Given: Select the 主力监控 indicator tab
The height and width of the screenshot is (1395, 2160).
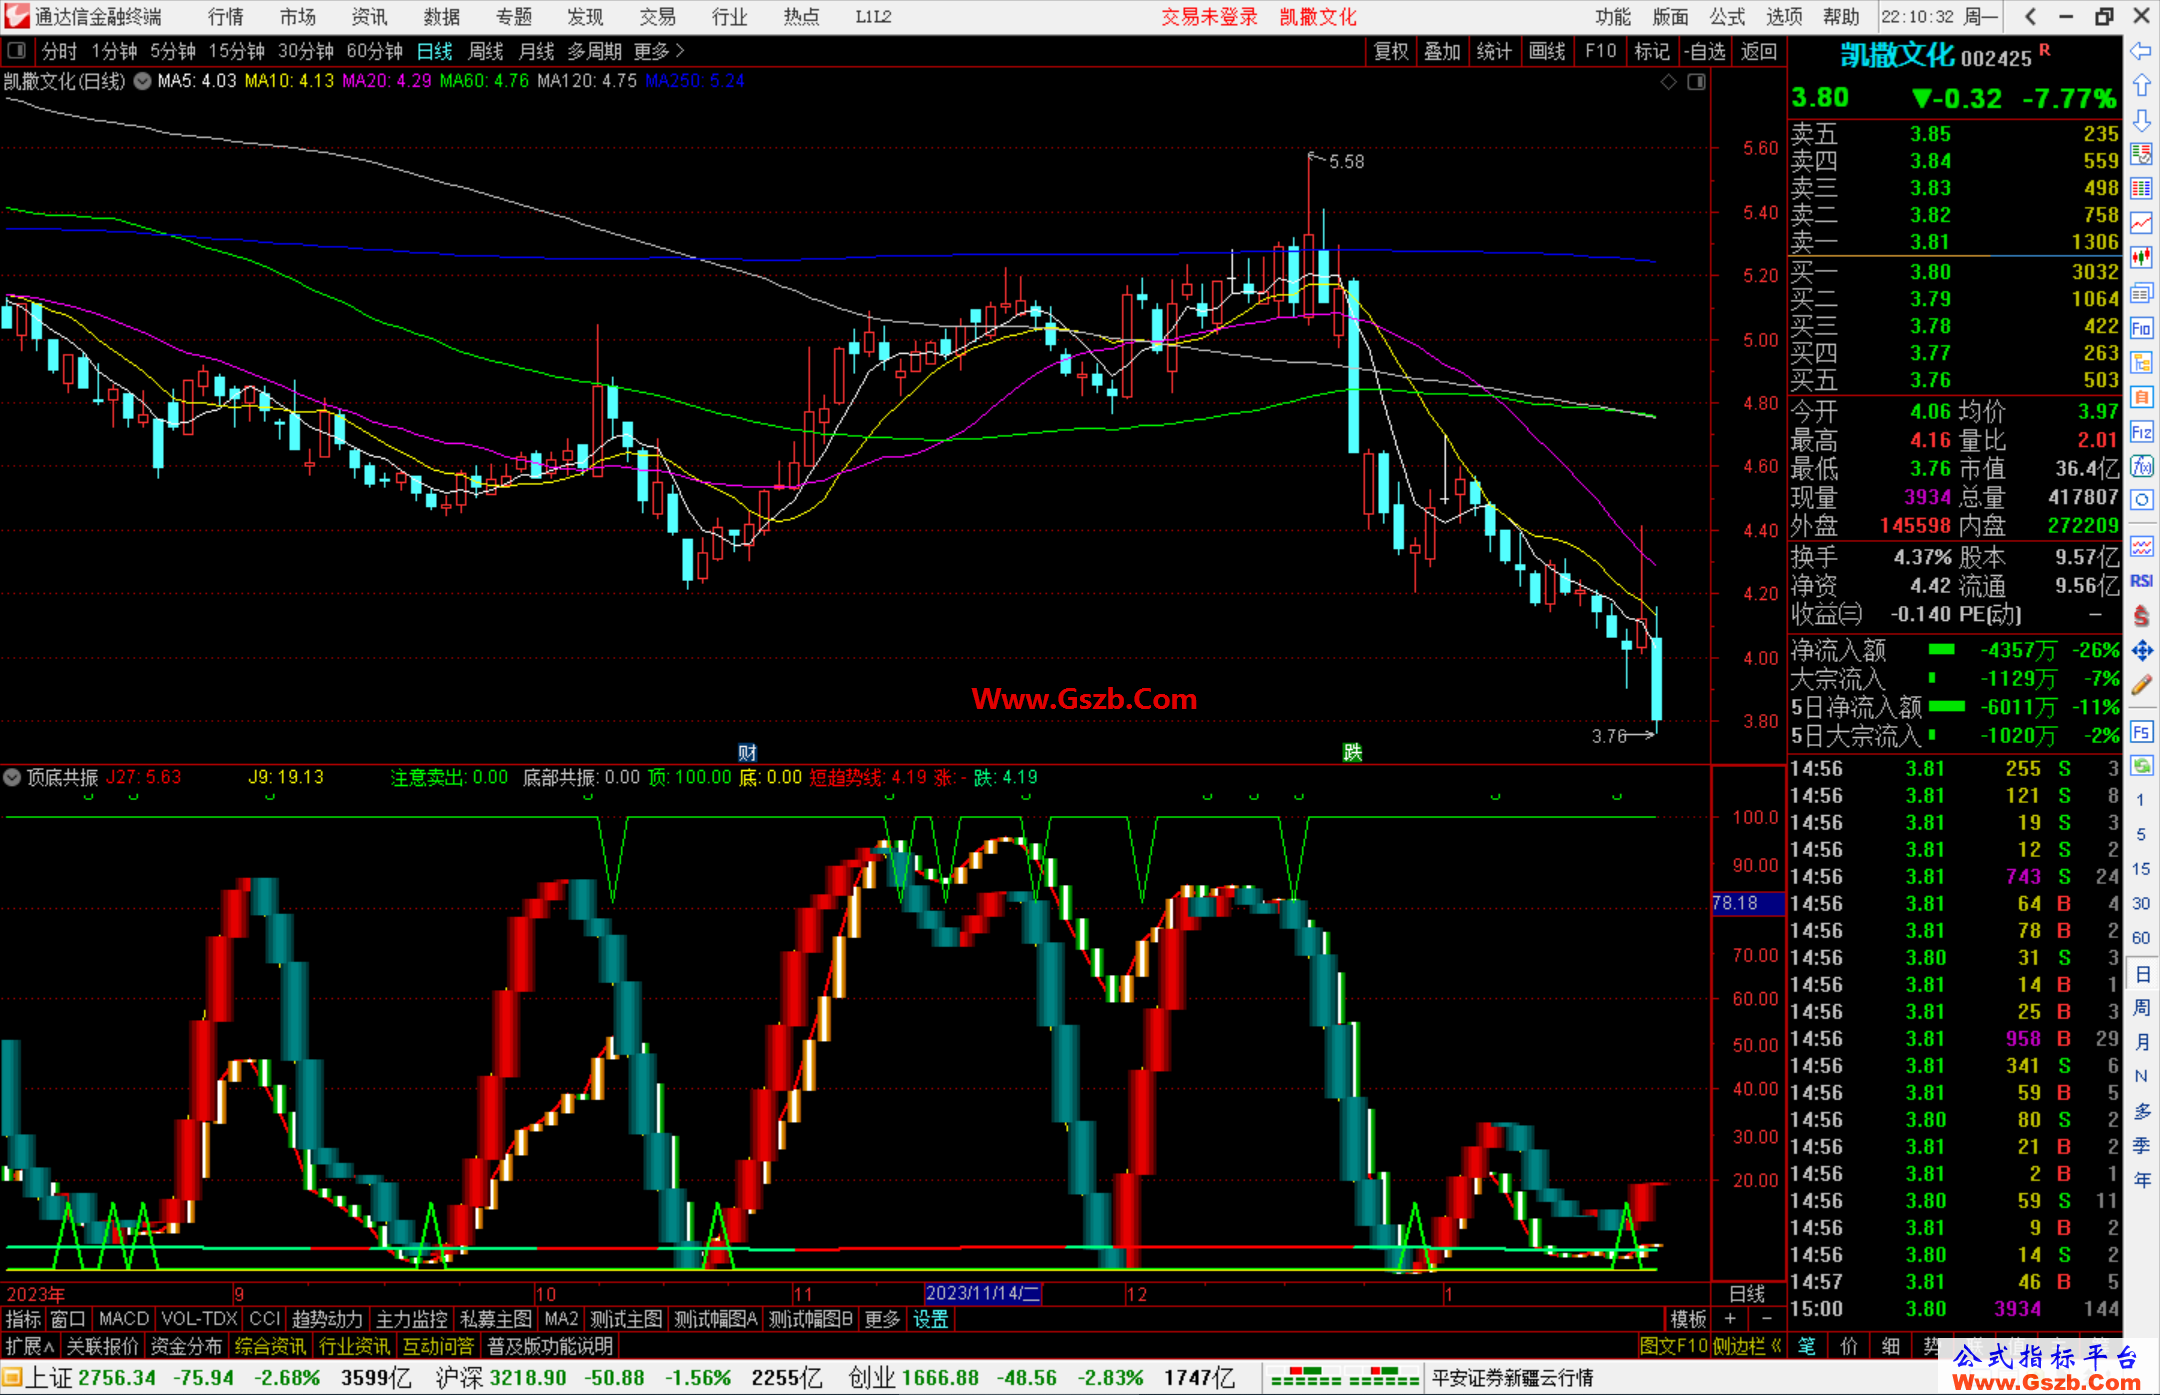Looking at the screenshot, I should pyautogui.click(x=411, y=1319).
